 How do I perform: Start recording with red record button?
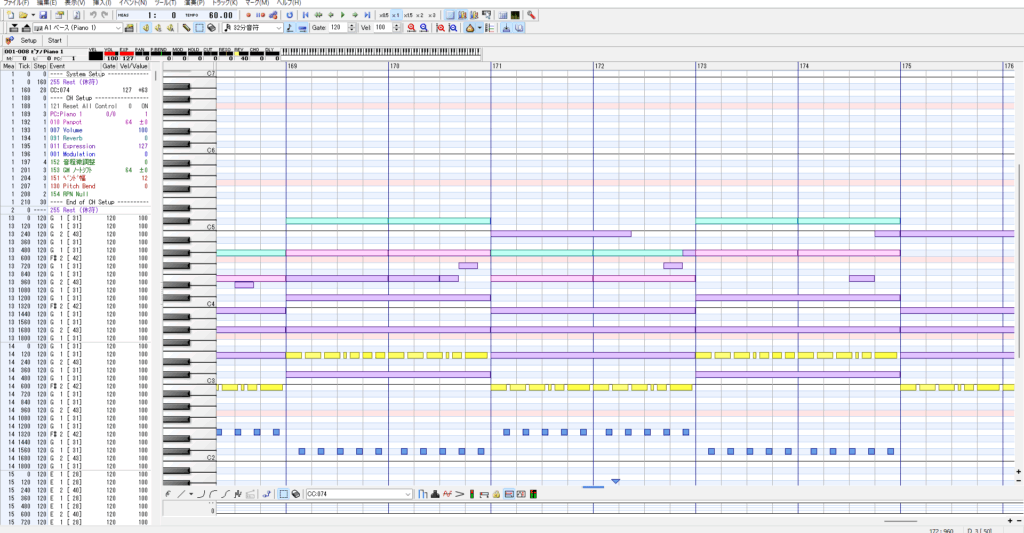tap(248, 15)
